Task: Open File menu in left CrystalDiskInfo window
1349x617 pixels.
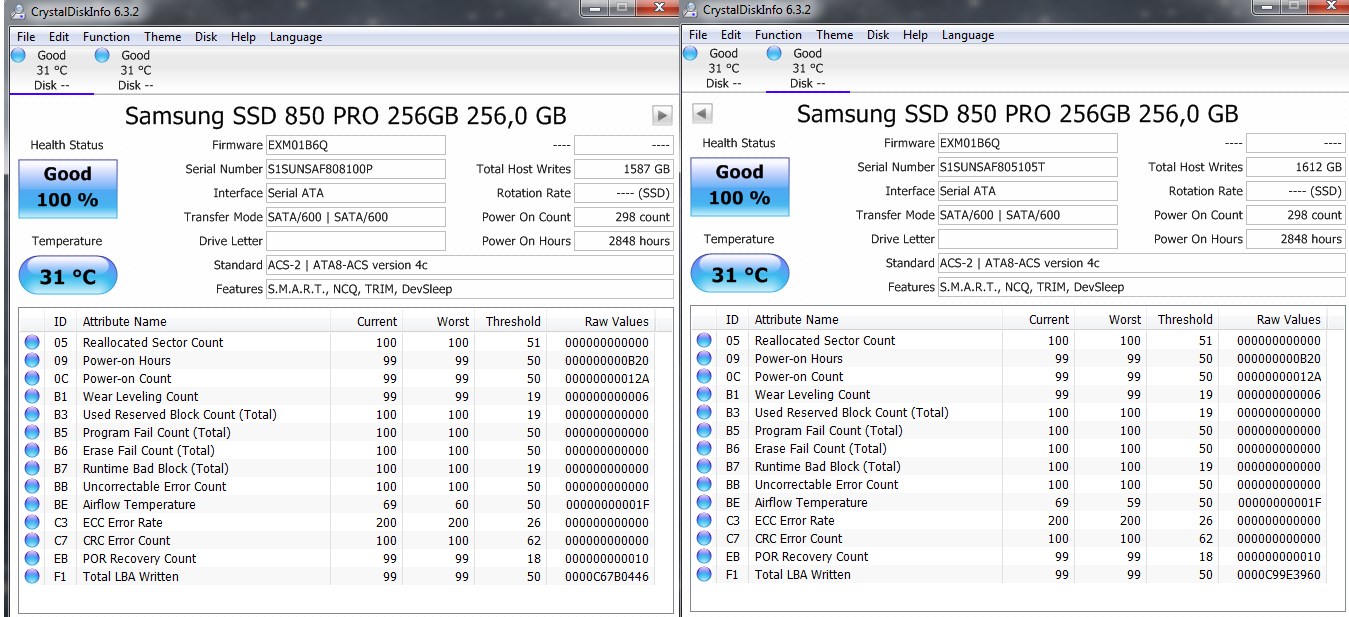Action: click(x=26, y=37)
